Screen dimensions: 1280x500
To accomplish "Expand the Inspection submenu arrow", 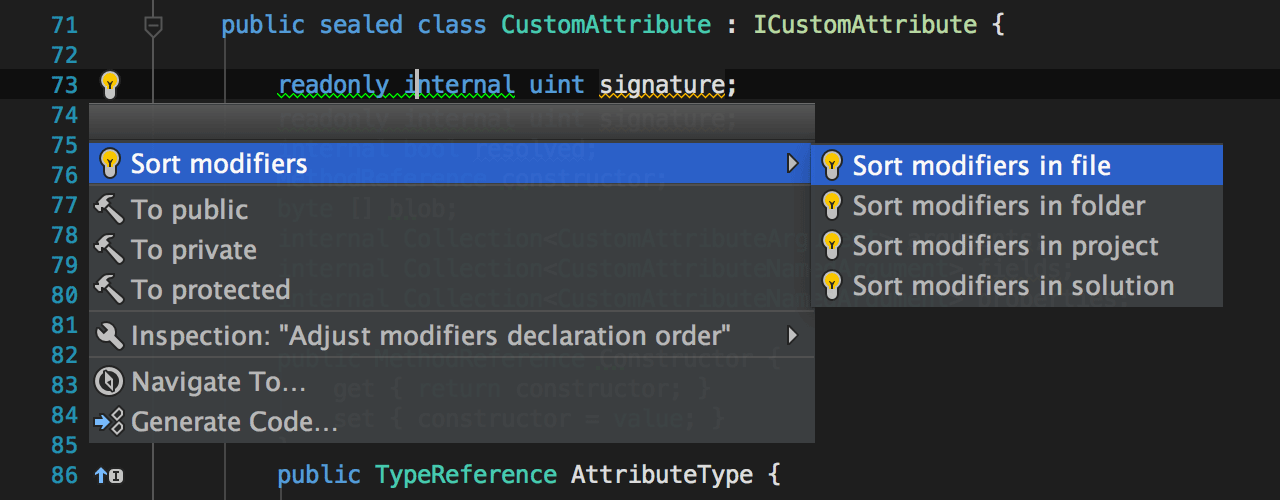I will click(x=793, y=335).
